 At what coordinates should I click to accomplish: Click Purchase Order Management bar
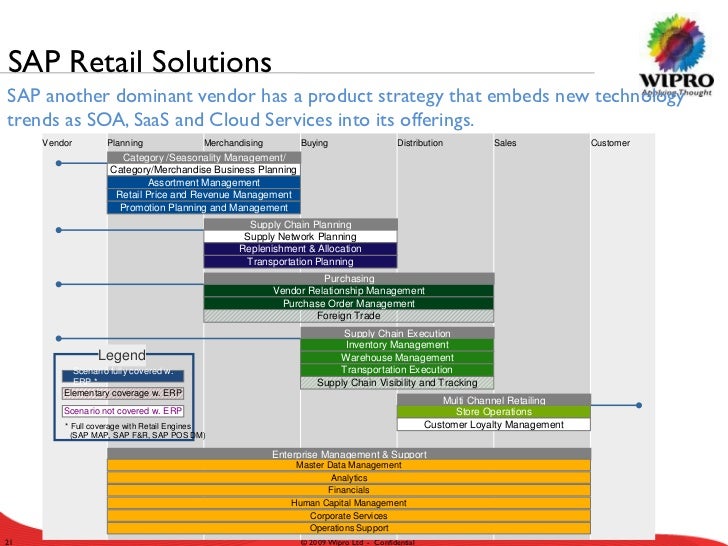(349, 303)
